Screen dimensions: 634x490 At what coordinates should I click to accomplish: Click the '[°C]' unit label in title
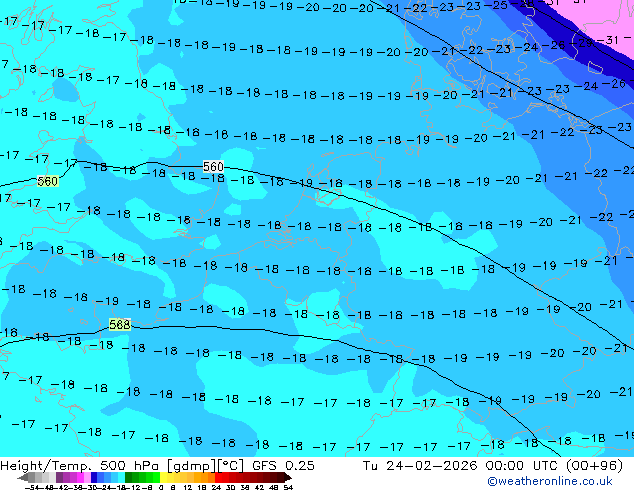pyautogui.click(x=230, y=466)
